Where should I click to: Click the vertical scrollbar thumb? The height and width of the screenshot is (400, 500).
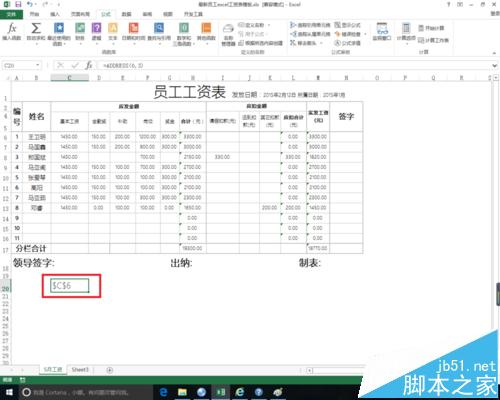(498, 293)
